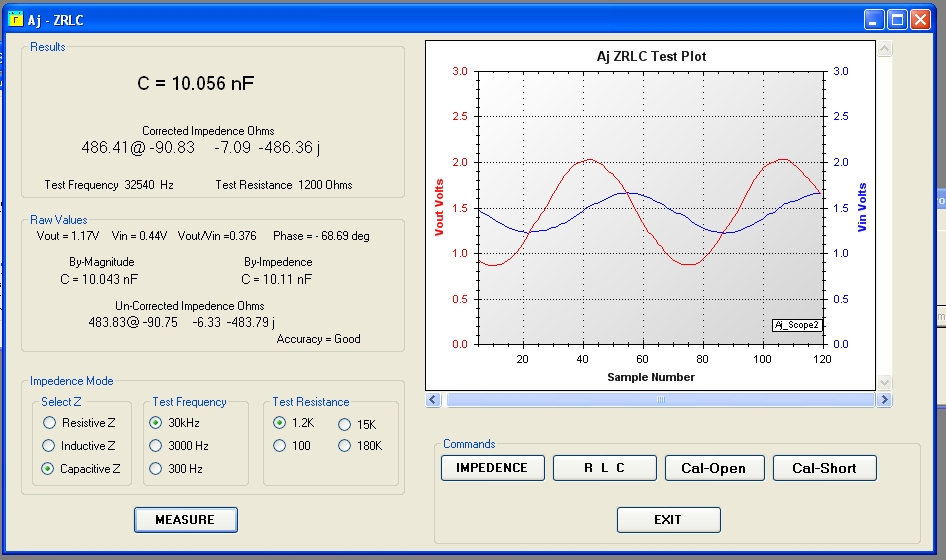Set test resistance to 15K
This screenshot has height=560, width=946.
tap(357, 424)
